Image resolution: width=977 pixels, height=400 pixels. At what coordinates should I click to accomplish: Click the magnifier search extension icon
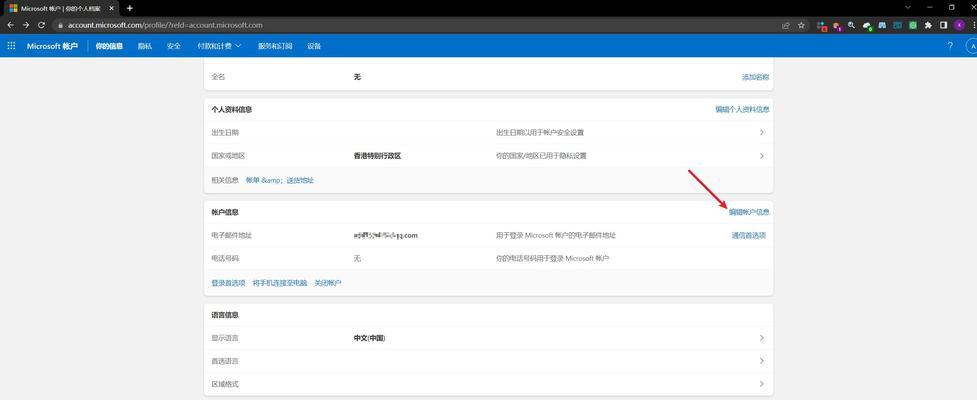pyautogui.click(x=852, y=26)
